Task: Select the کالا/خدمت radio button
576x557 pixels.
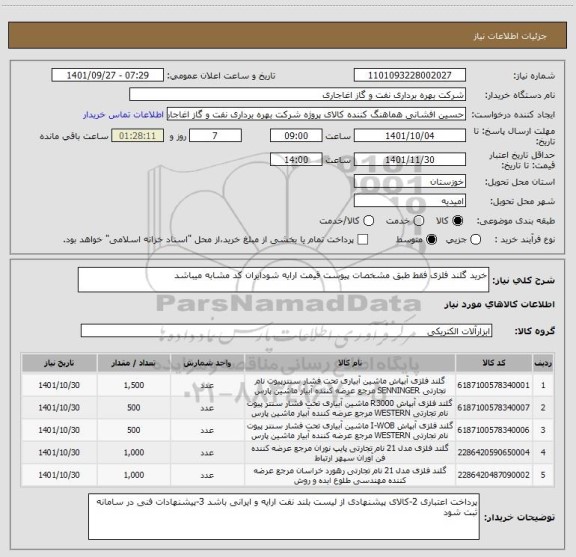Action: pos(368,221)
